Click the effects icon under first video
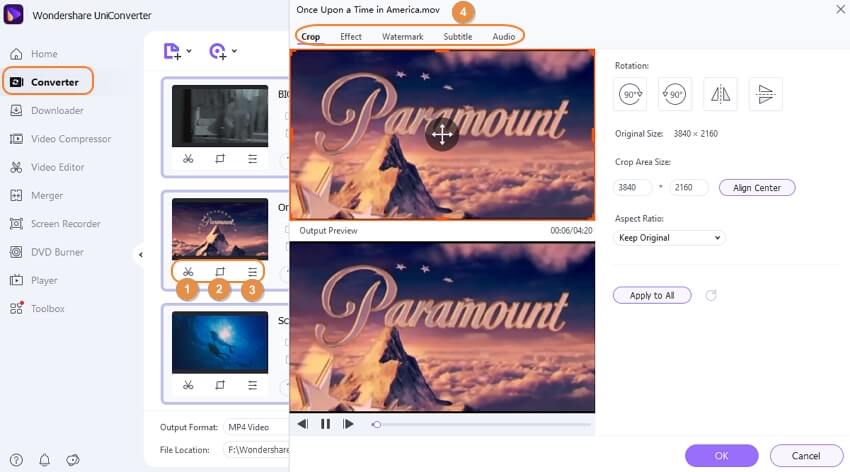 253,159
